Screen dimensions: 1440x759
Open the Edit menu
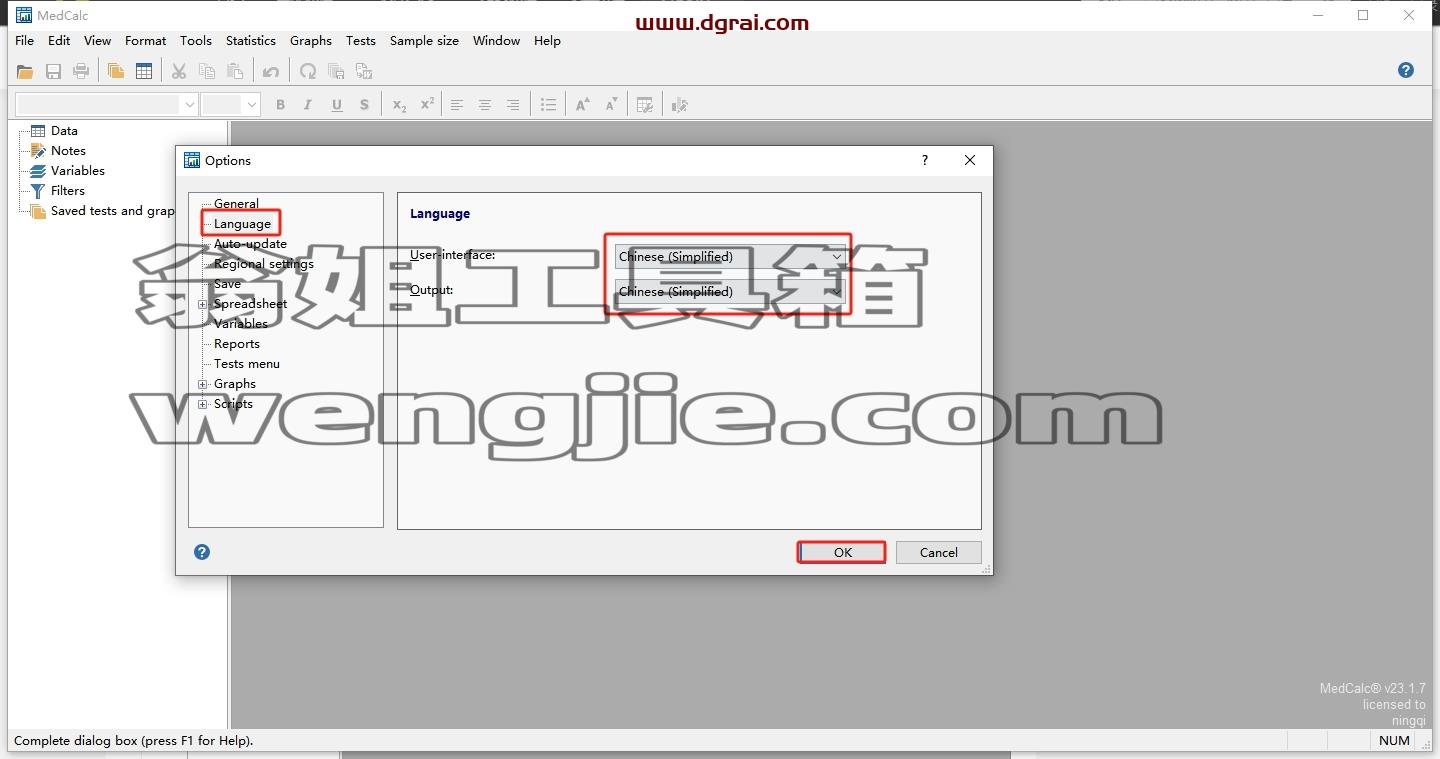(59, 41)
